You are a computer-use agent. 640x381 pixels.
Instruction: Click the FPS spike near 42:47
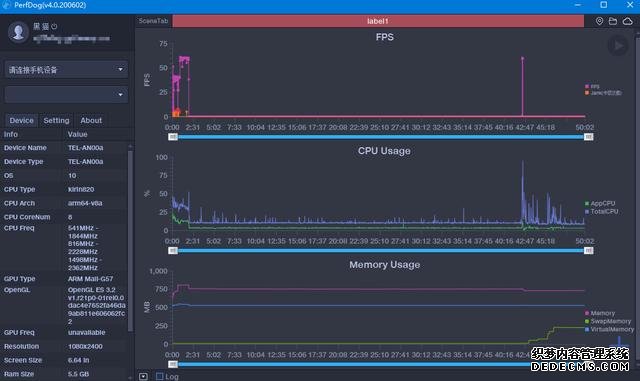click(x=522, y=59)
